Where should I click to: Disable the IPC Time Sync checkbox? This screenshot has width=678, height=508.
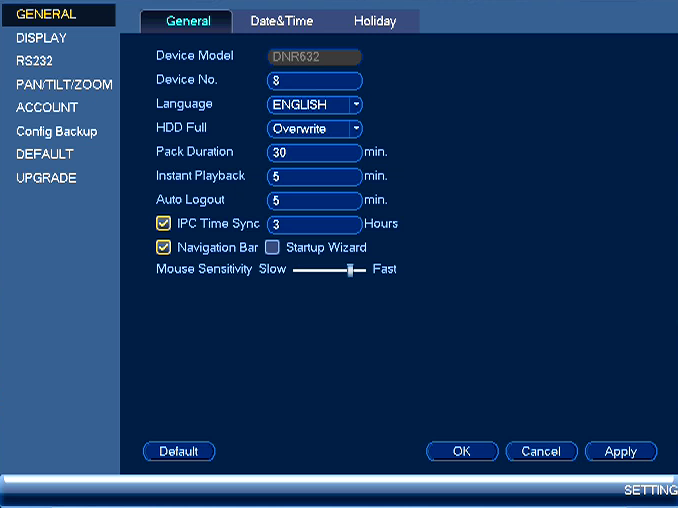click(163, 224)
